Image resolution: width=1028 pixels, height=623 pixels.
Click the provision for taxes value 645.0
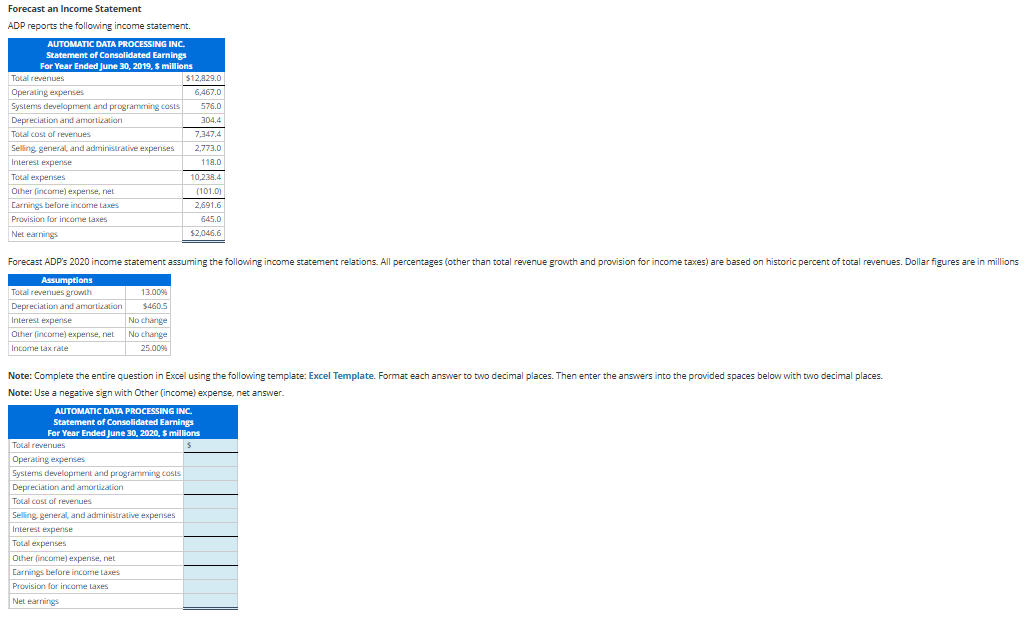pos(211,219)
